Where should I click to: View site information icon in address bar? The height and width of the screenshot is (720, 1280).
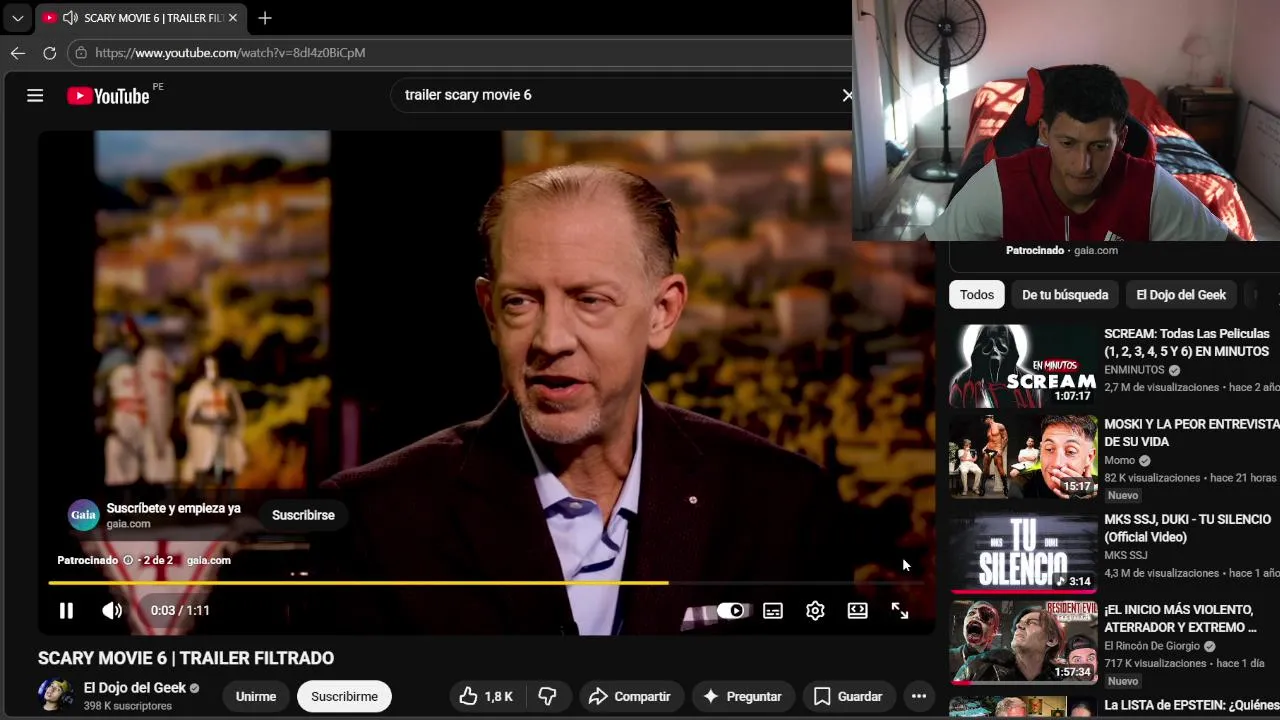click(x=82, y=53)
